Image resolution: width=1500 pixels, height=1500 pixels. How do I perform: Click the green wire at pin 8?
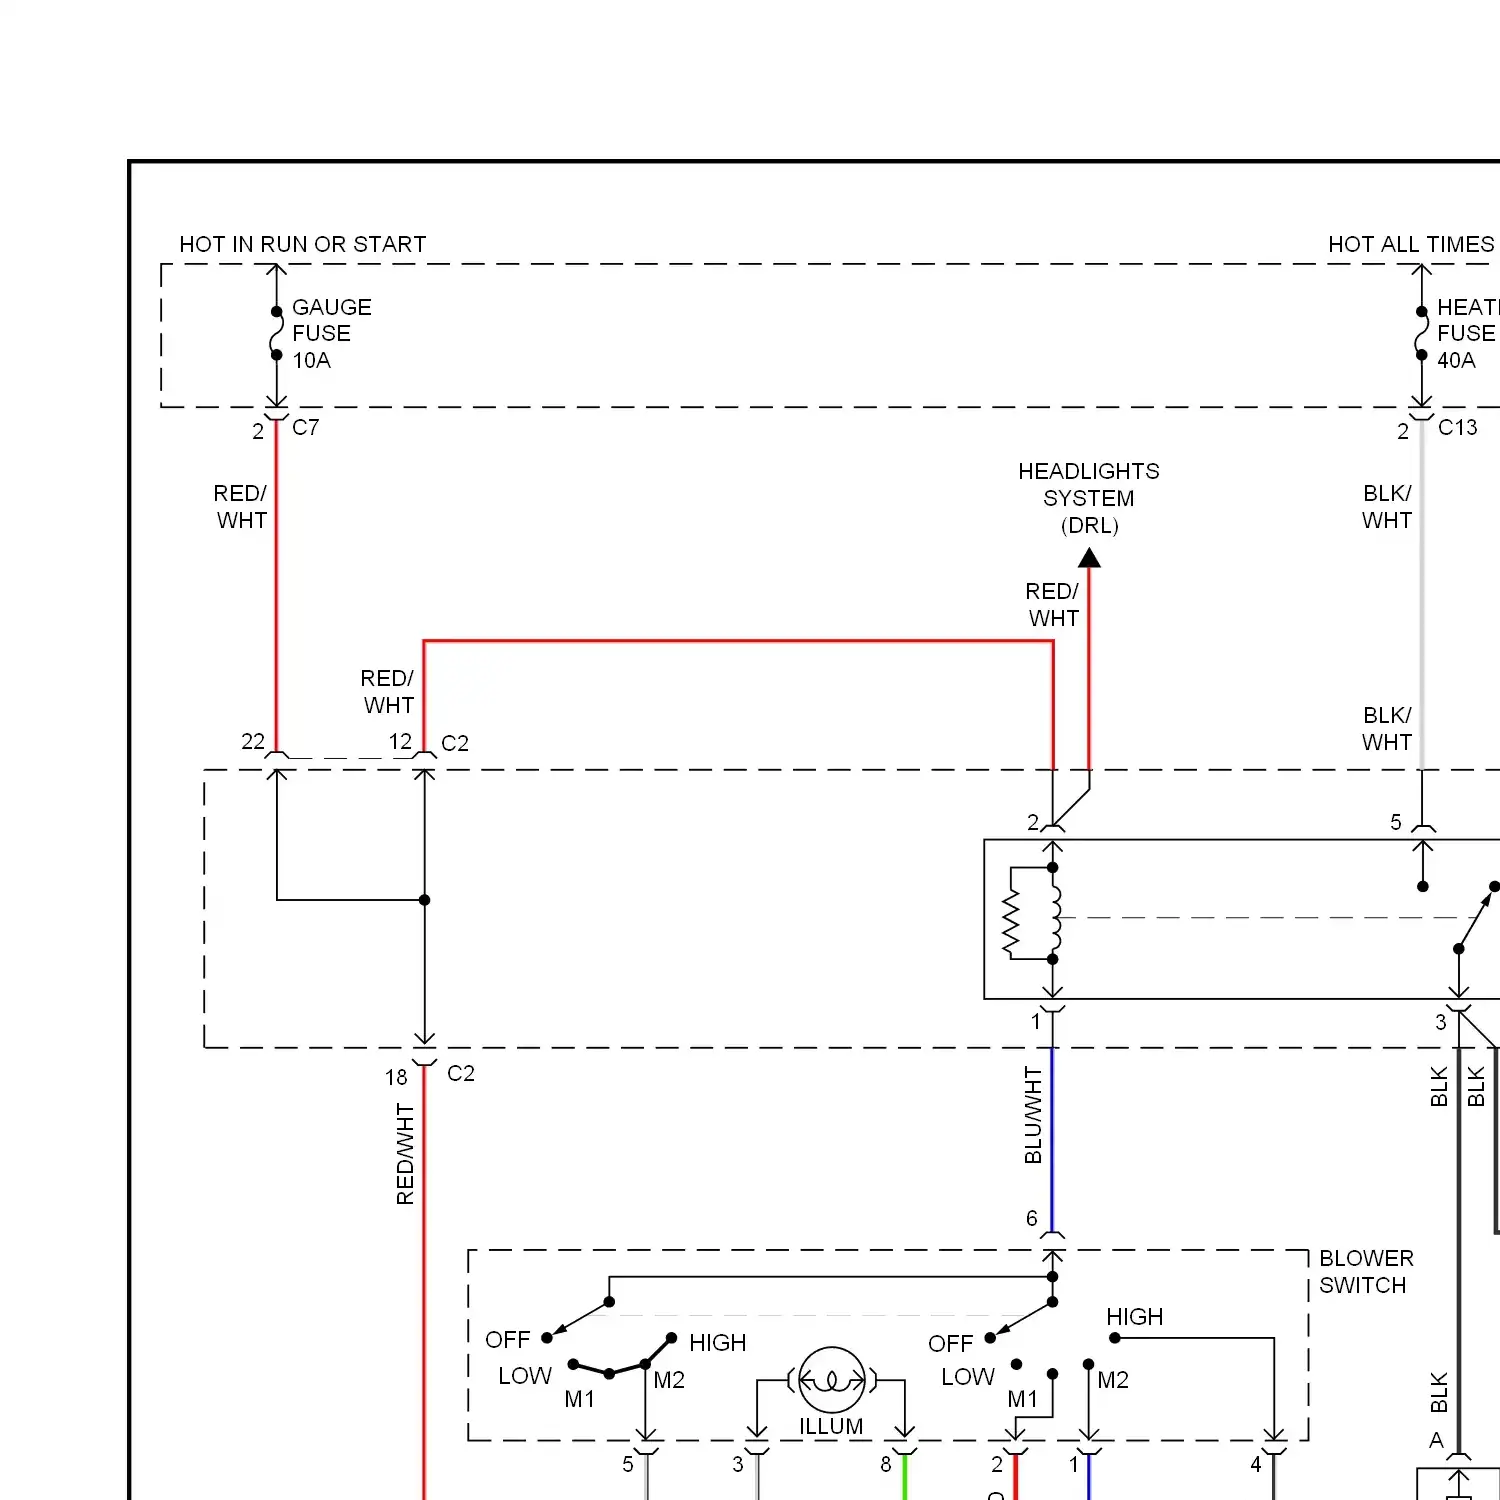(x=904, y=1477)
